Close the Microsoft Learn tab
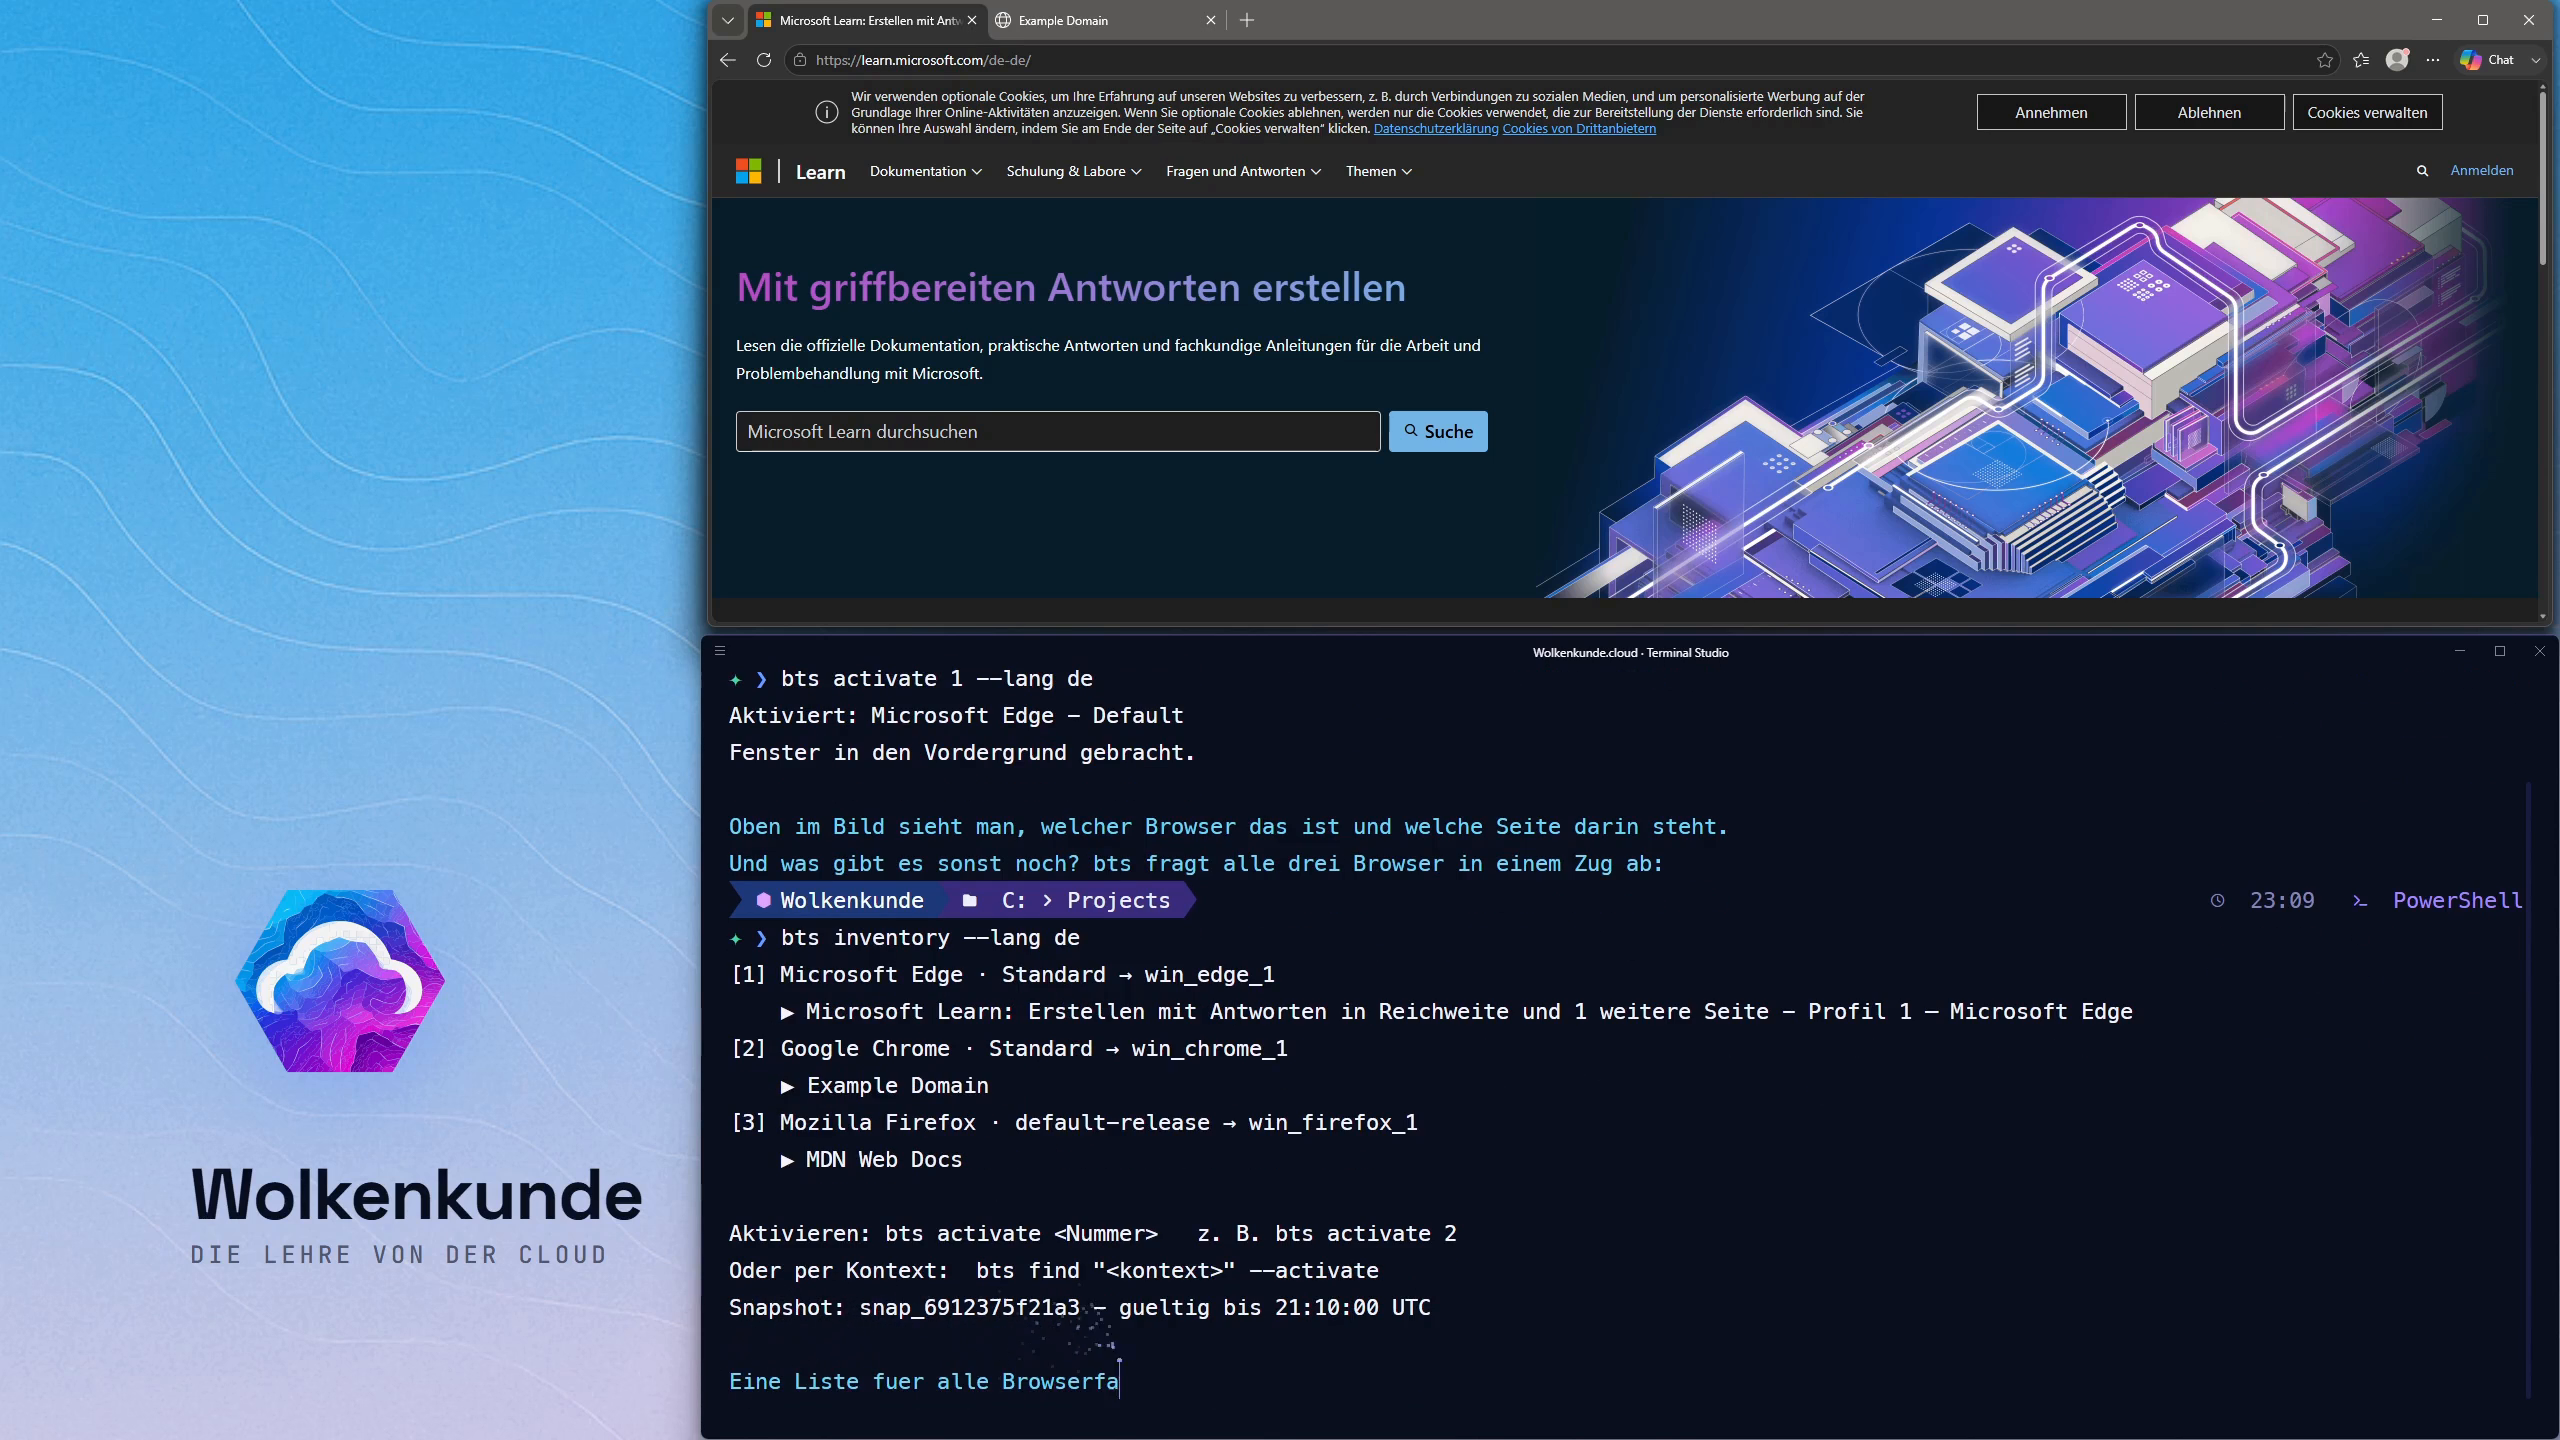 (971, 20)
